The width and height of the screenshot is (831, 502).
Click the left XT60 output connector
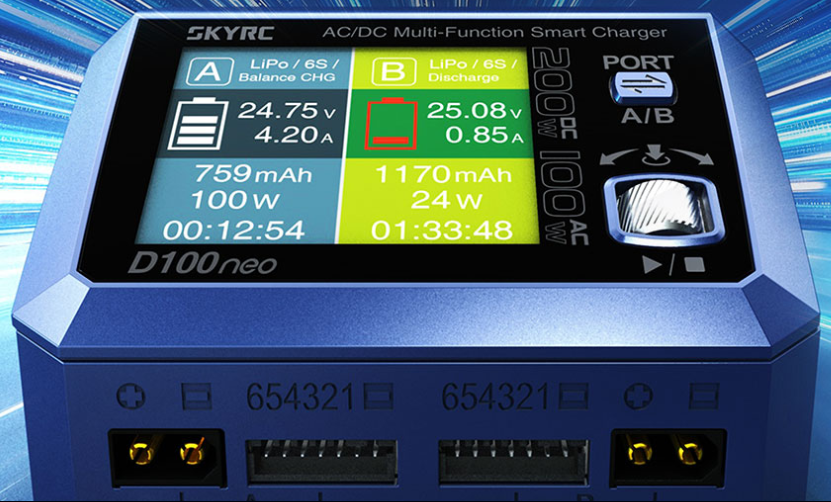(167, 457)
